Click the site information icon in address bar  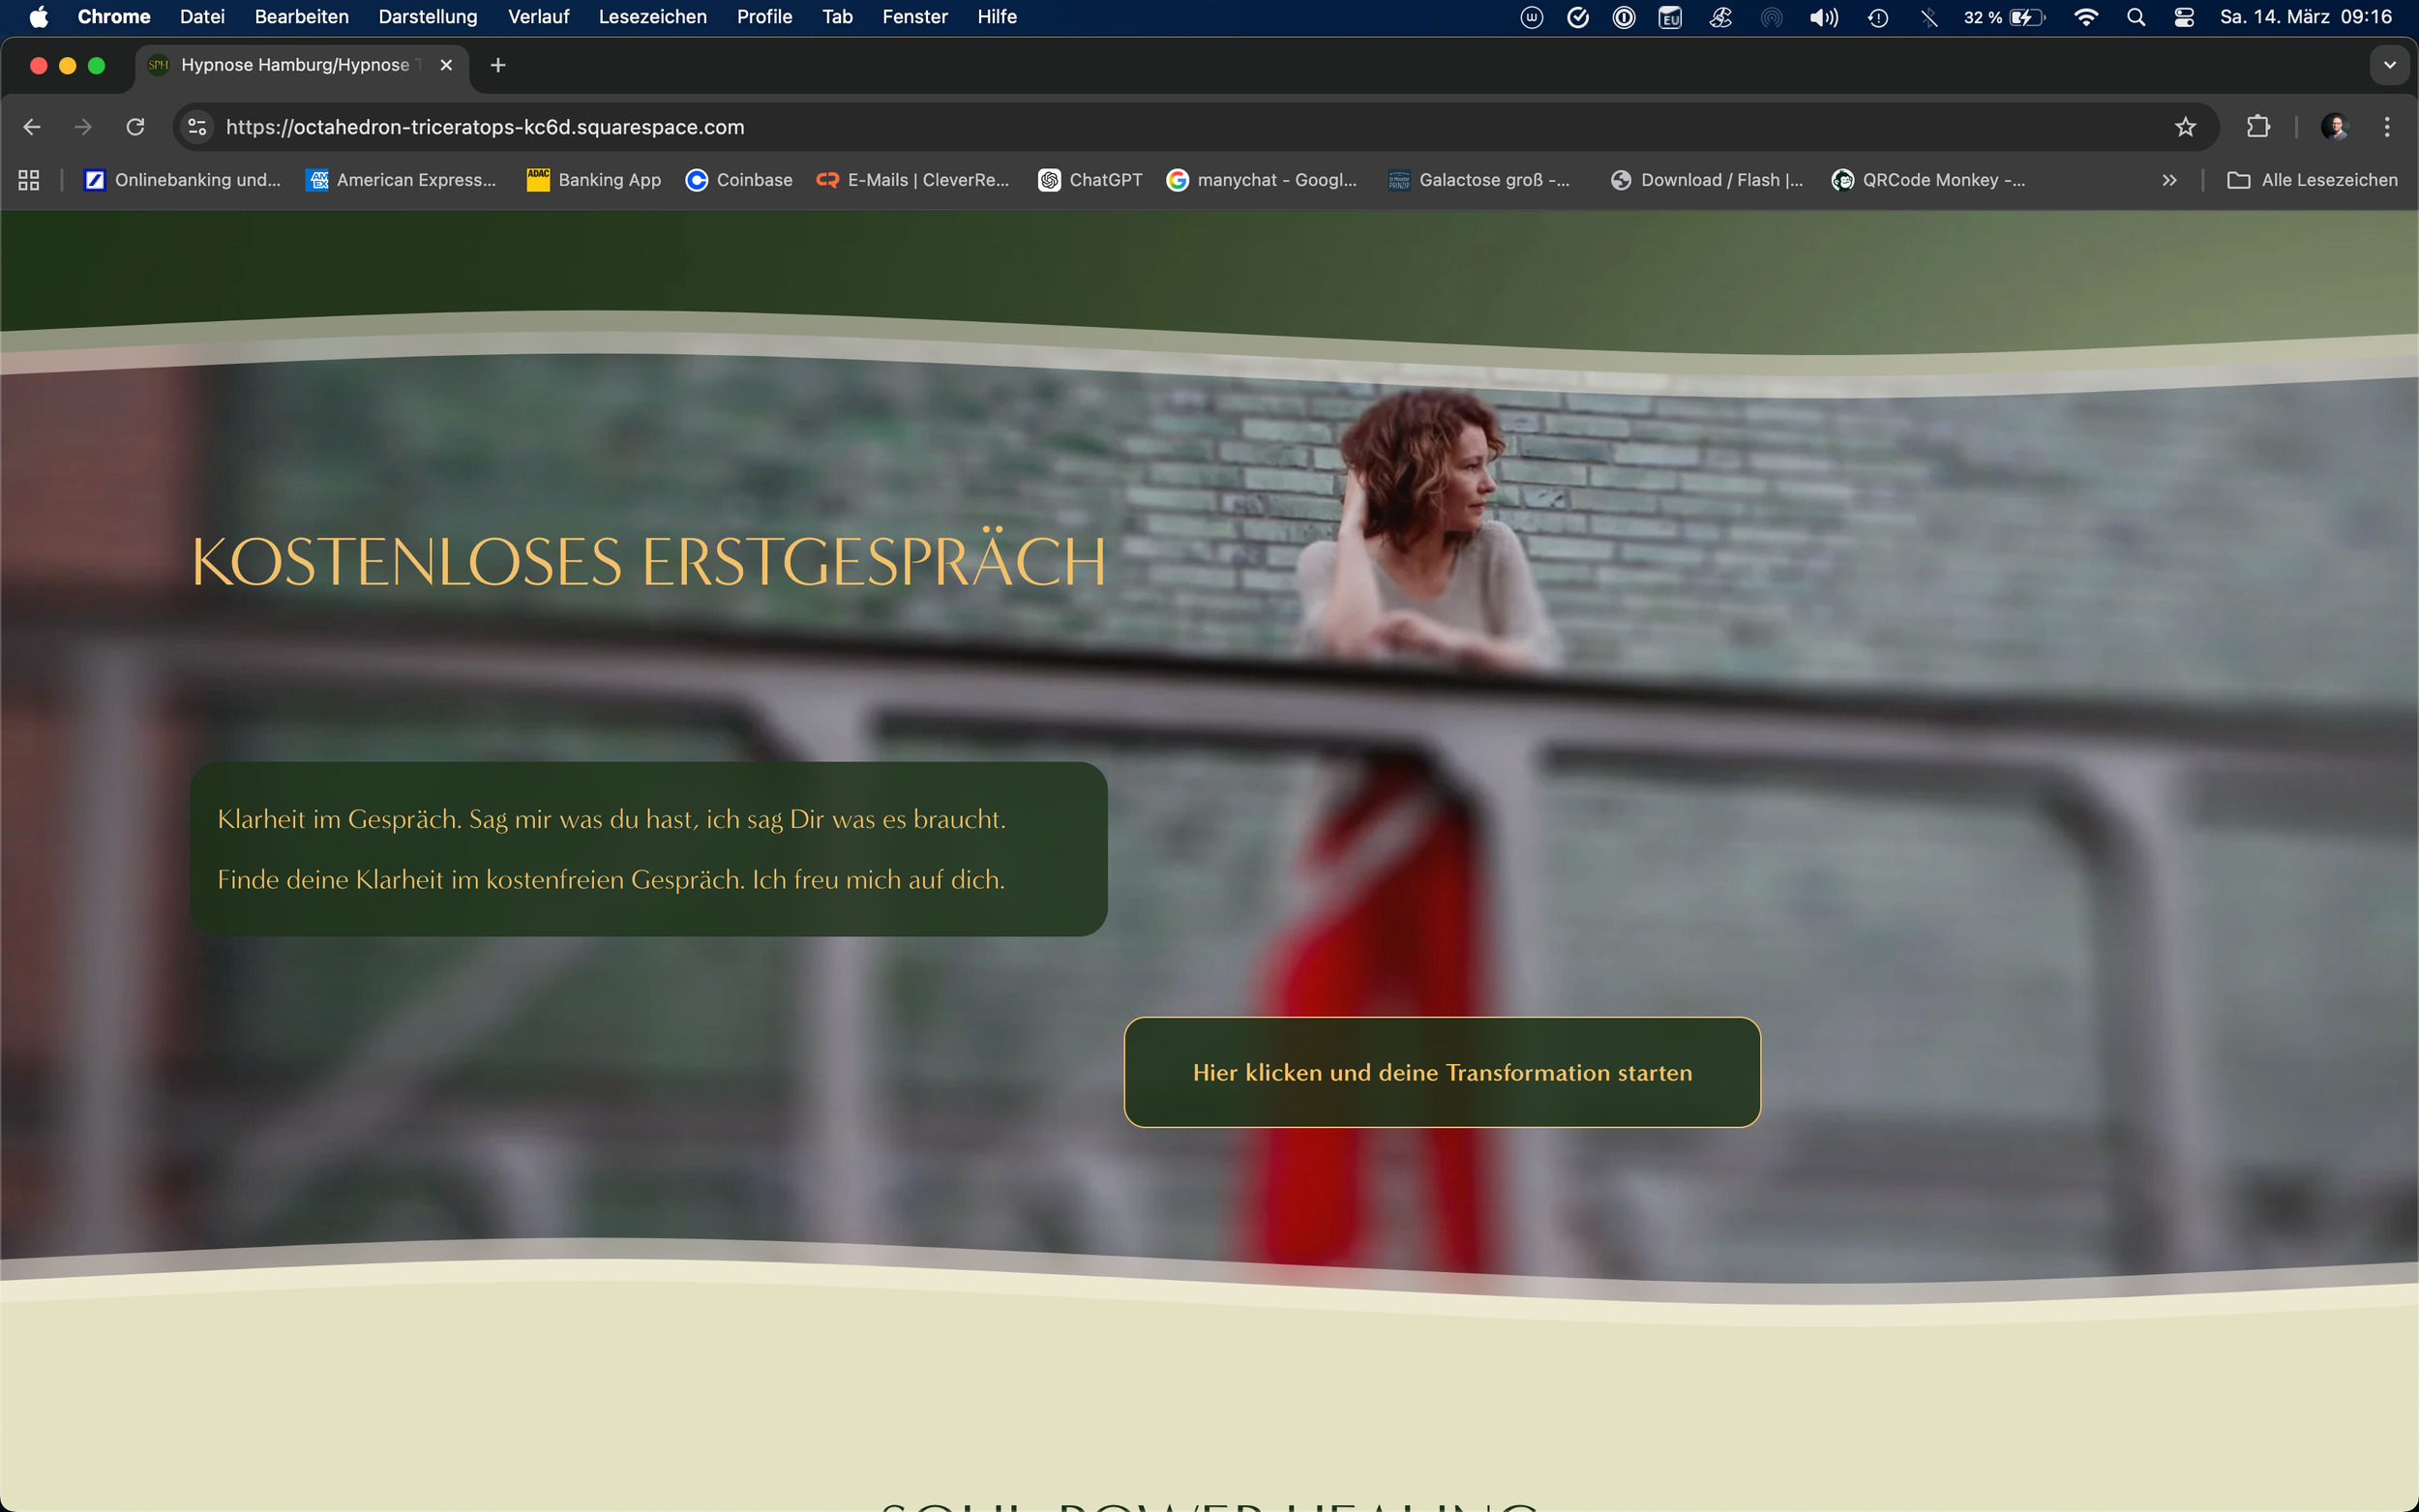[x=198, y=127]
